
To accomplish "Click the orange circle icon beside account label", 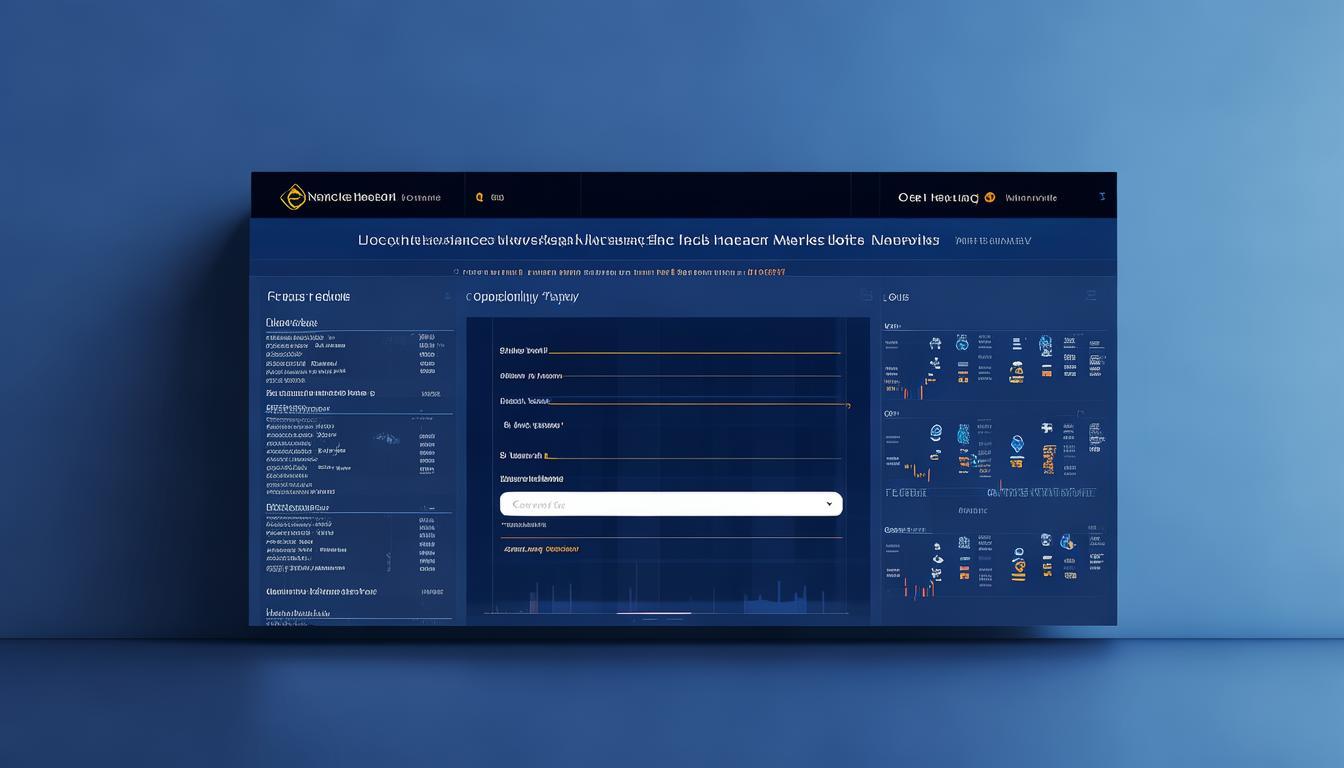I will pyautogui.click(x=990, y=198).
